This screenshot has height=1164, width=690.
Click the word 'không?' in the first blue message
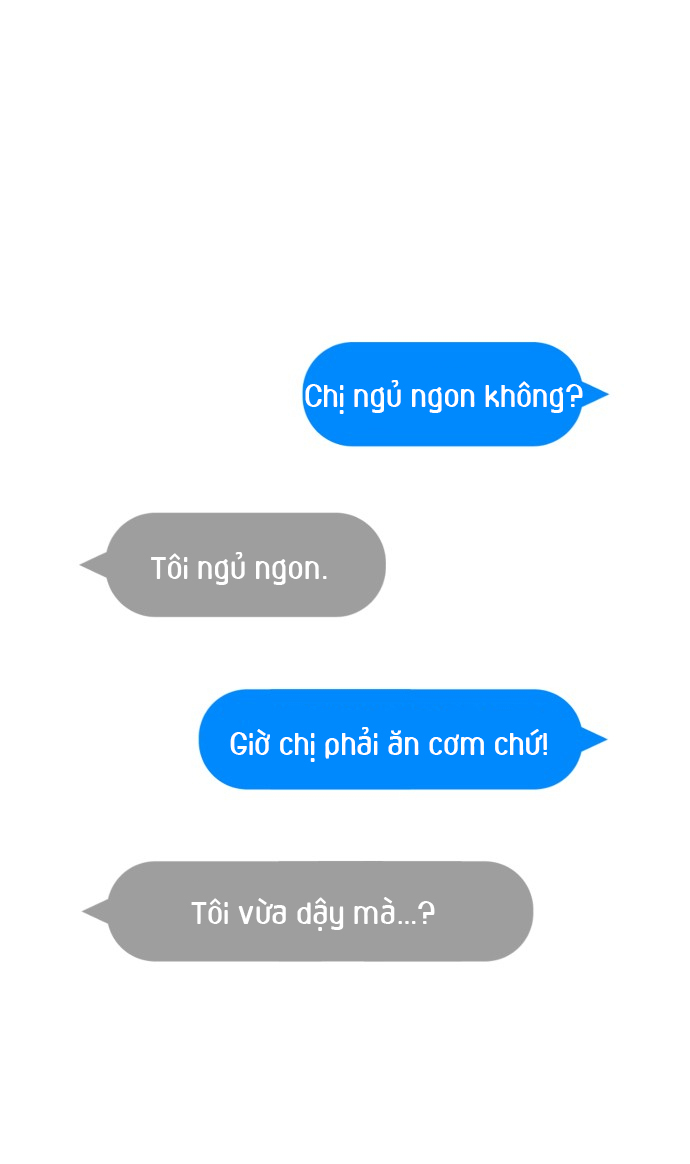pos(533,396)
